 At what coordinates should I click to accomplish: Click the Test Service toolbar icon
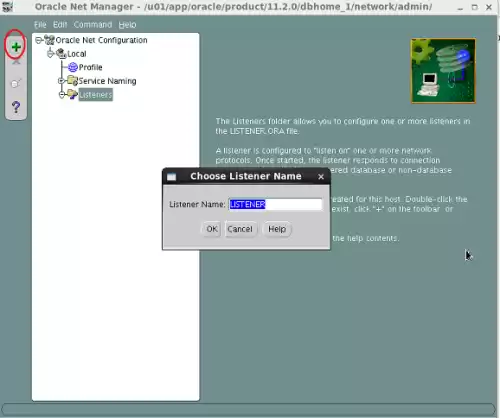[x=16, y=83]
